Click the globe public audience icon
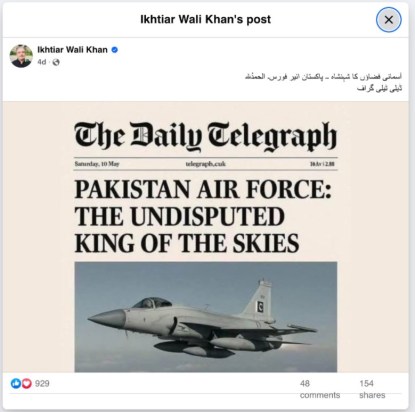The height and width of the screenshot is (412, 415). click(56, 62)
